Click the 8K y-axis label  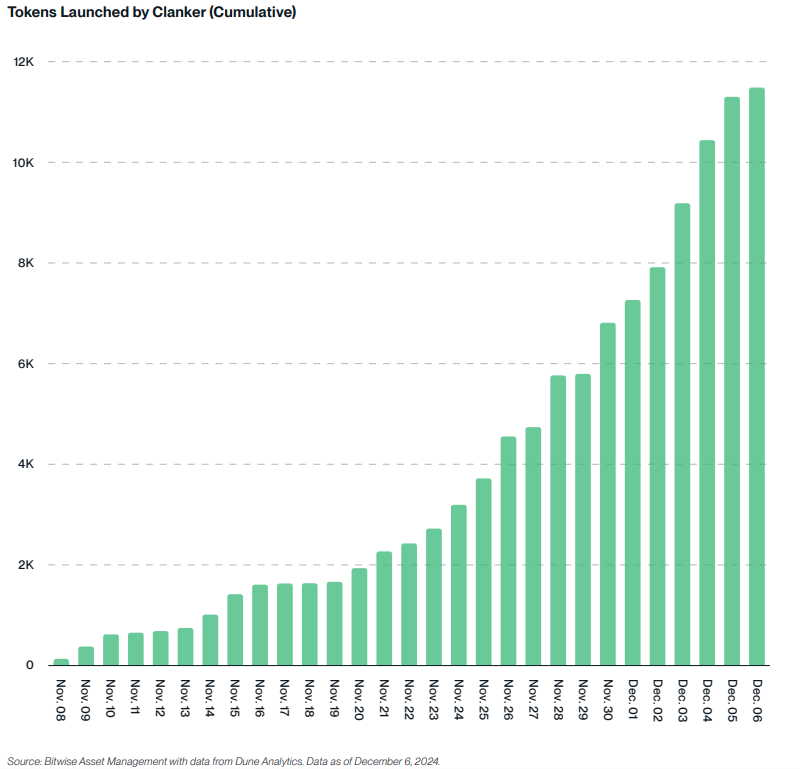(x=26, y=263)
